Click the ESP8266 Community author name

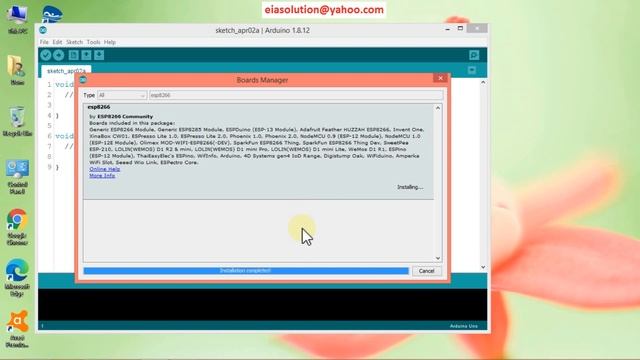tap(125, 117)
